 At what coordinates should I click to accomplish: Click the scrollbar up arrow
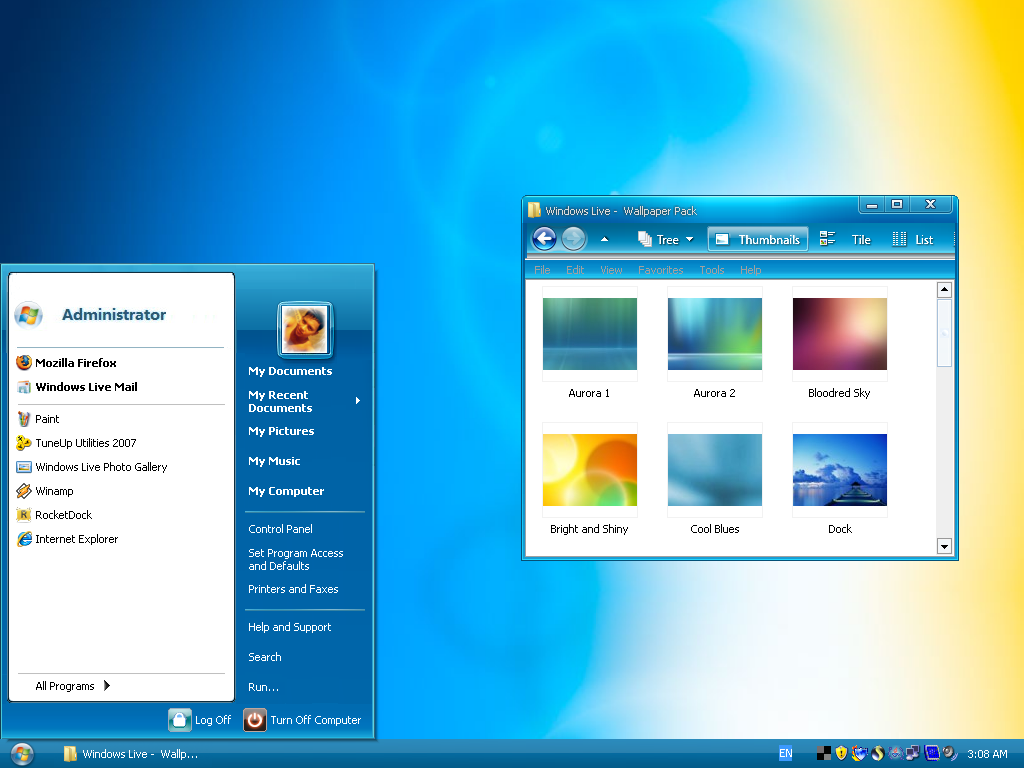[x=944, y=289]
